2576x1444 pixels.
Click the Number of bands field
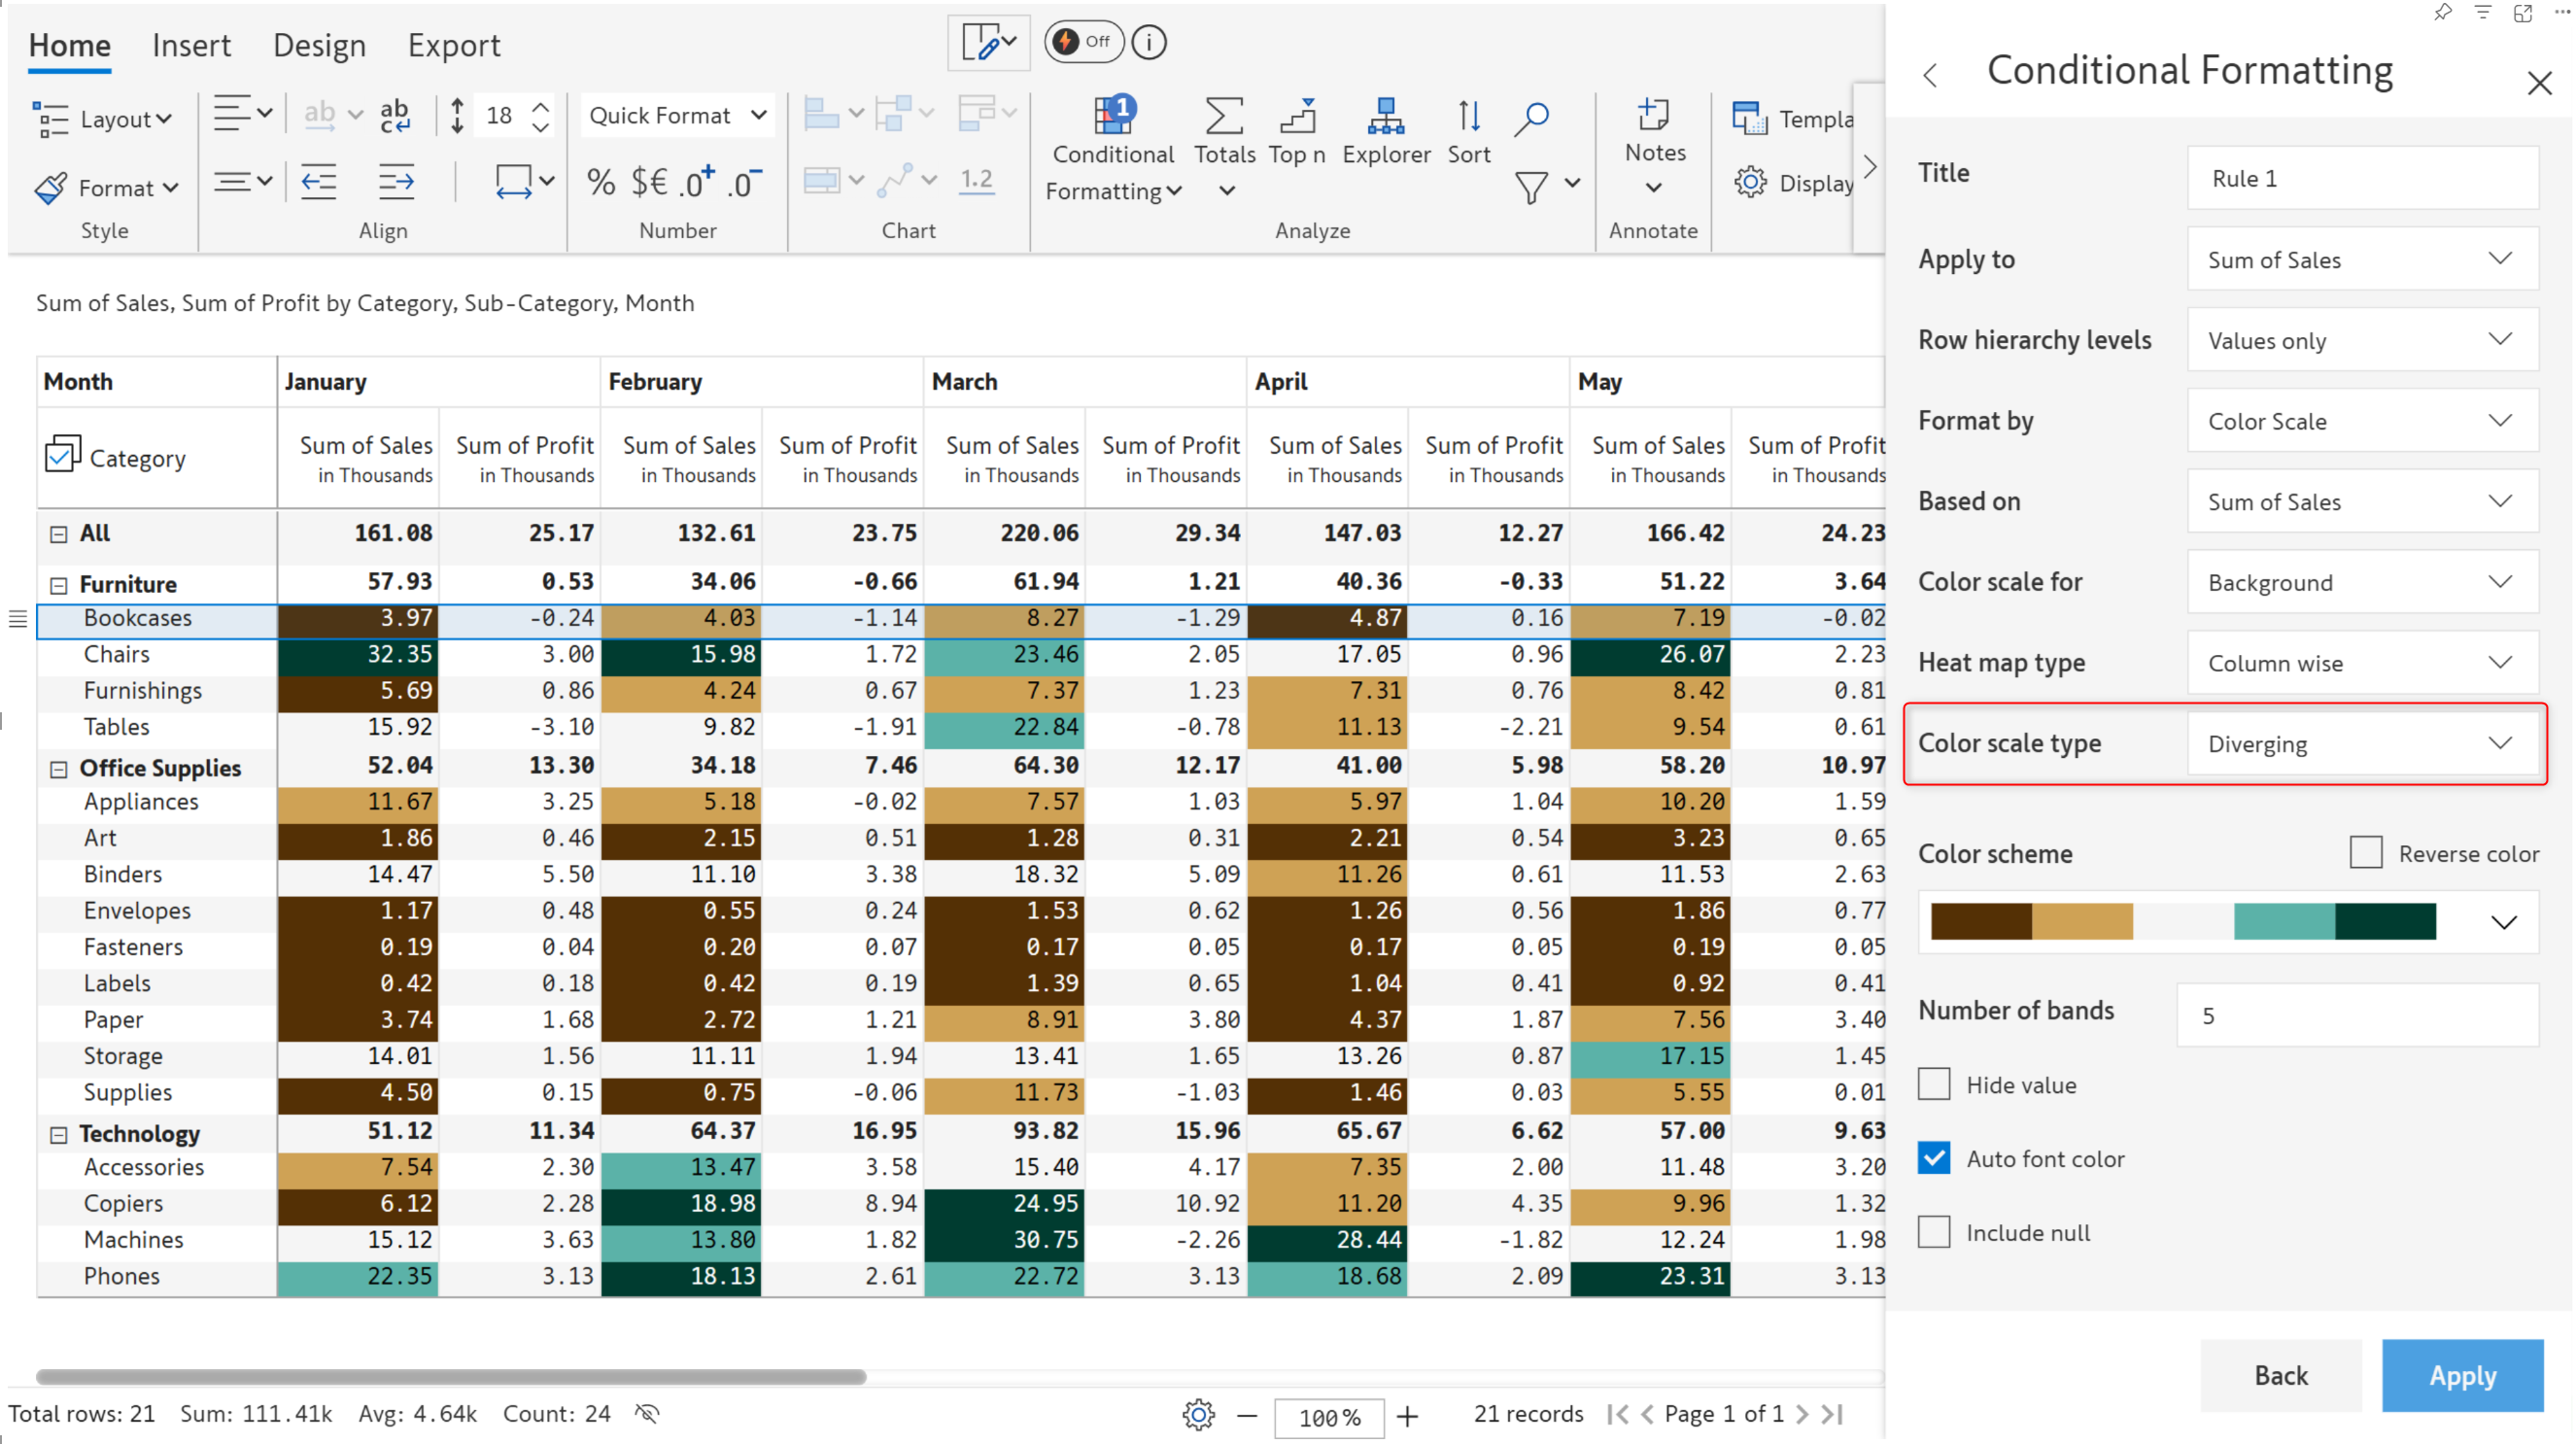(2357, 1015)
